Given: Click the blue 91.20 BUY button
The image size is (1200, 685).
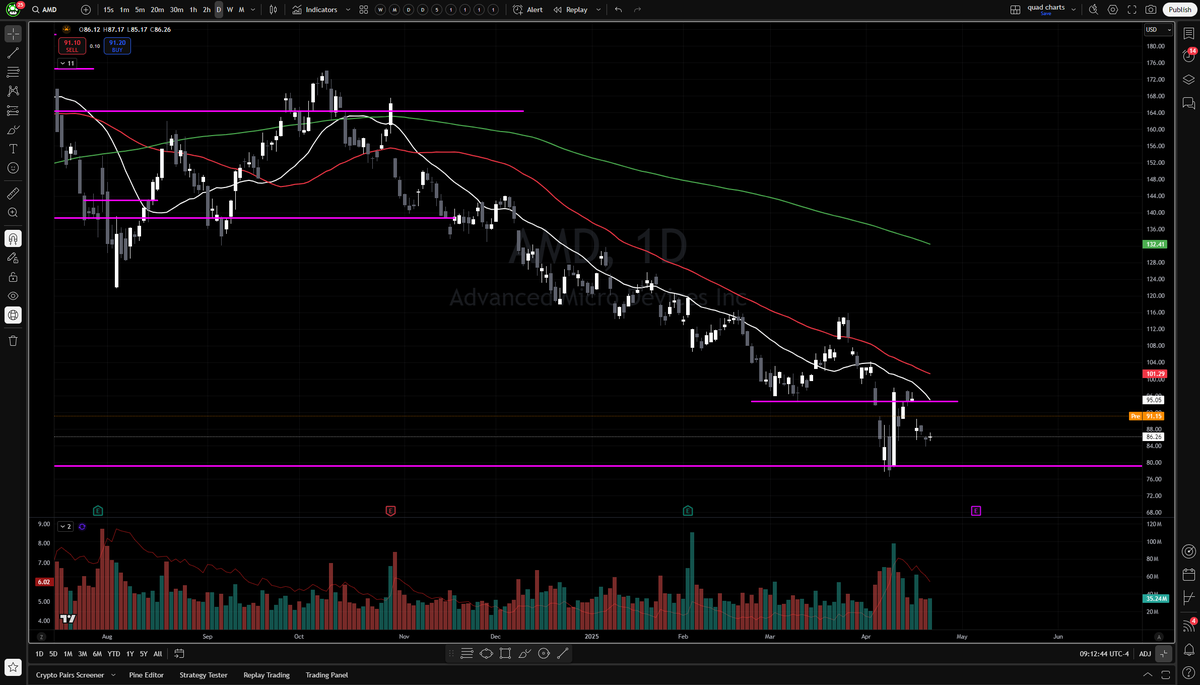Looking at the screenshot, I should click(117, 45).
